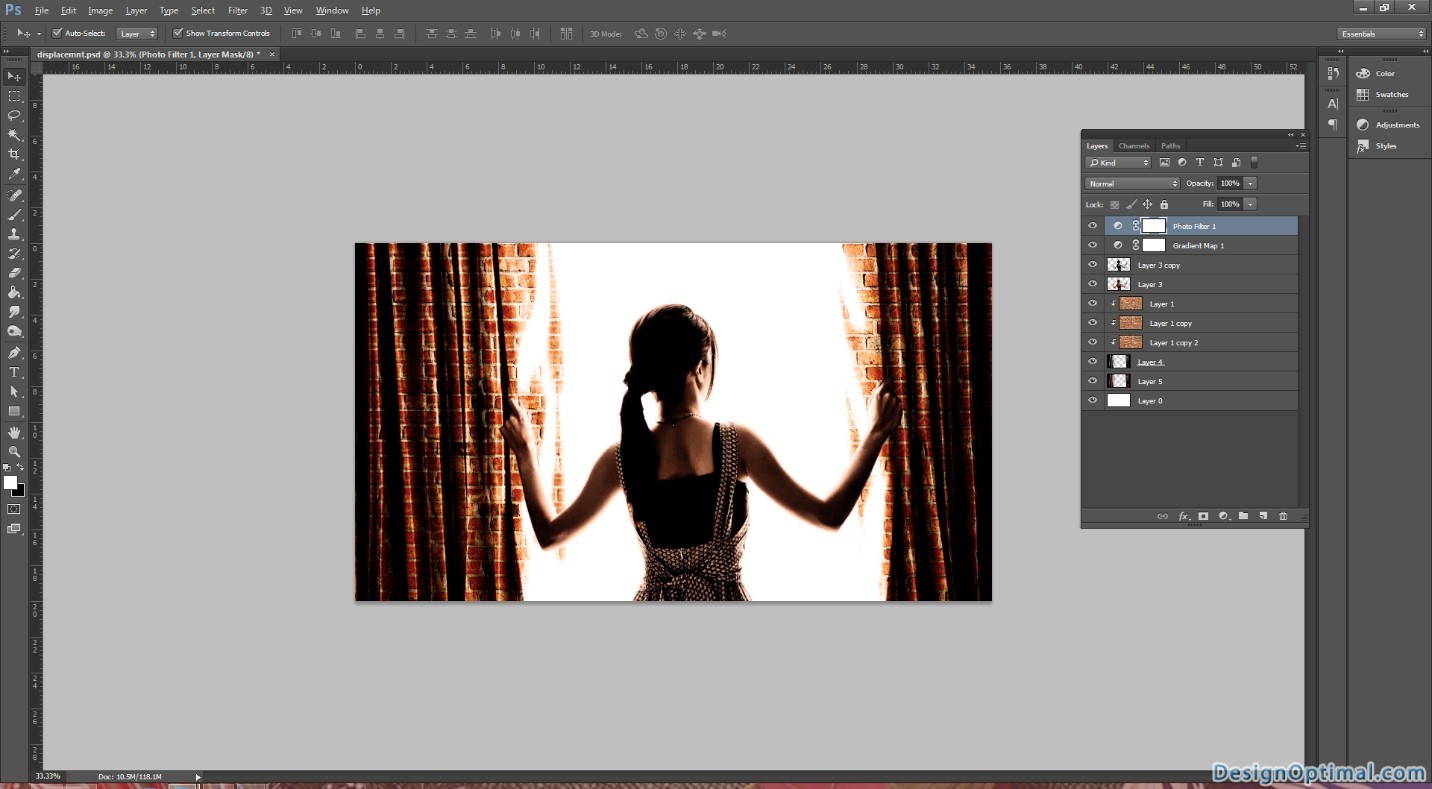Filter for pixel layers icon

tap(1164, 162)
